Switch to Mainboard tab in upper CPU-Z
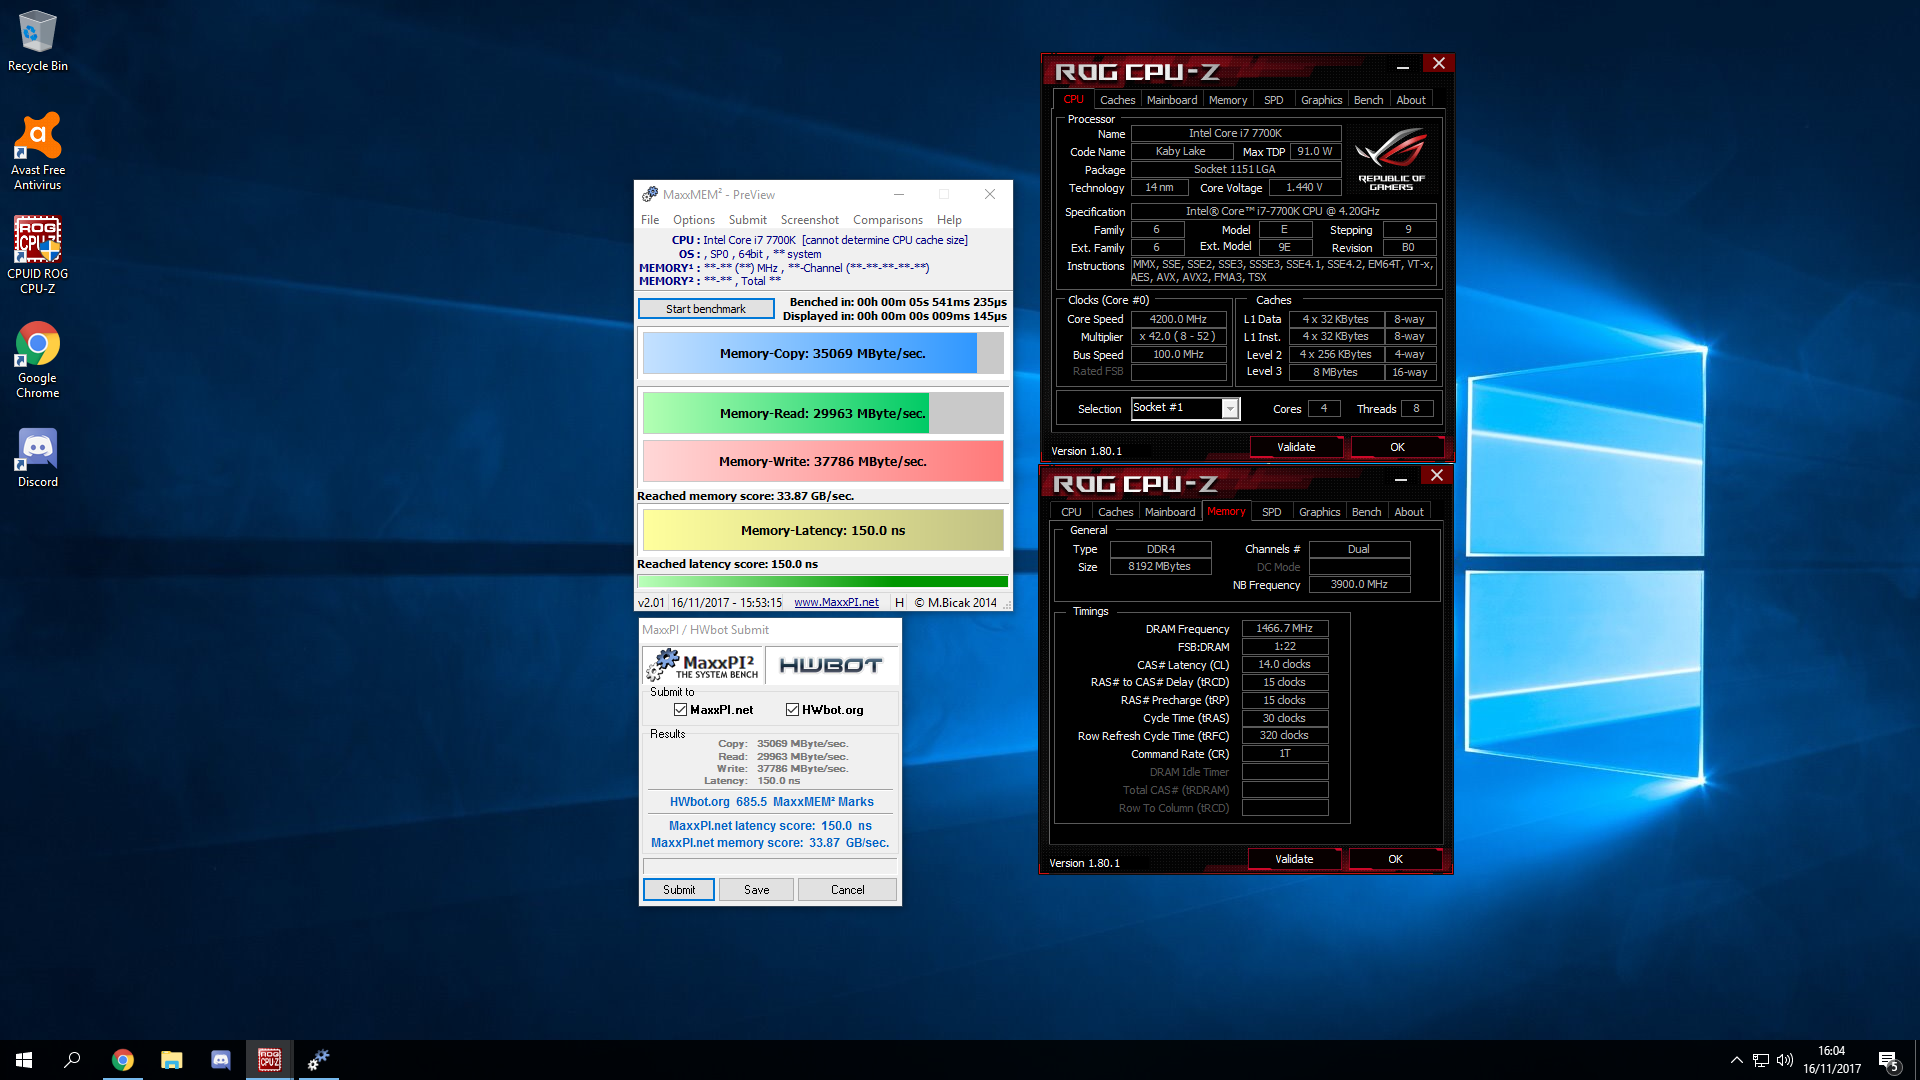 [1172, 100]
